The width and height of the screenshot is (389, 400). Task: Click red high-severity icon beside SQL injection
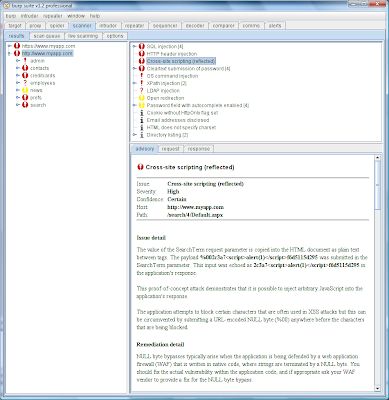(142, 46)
